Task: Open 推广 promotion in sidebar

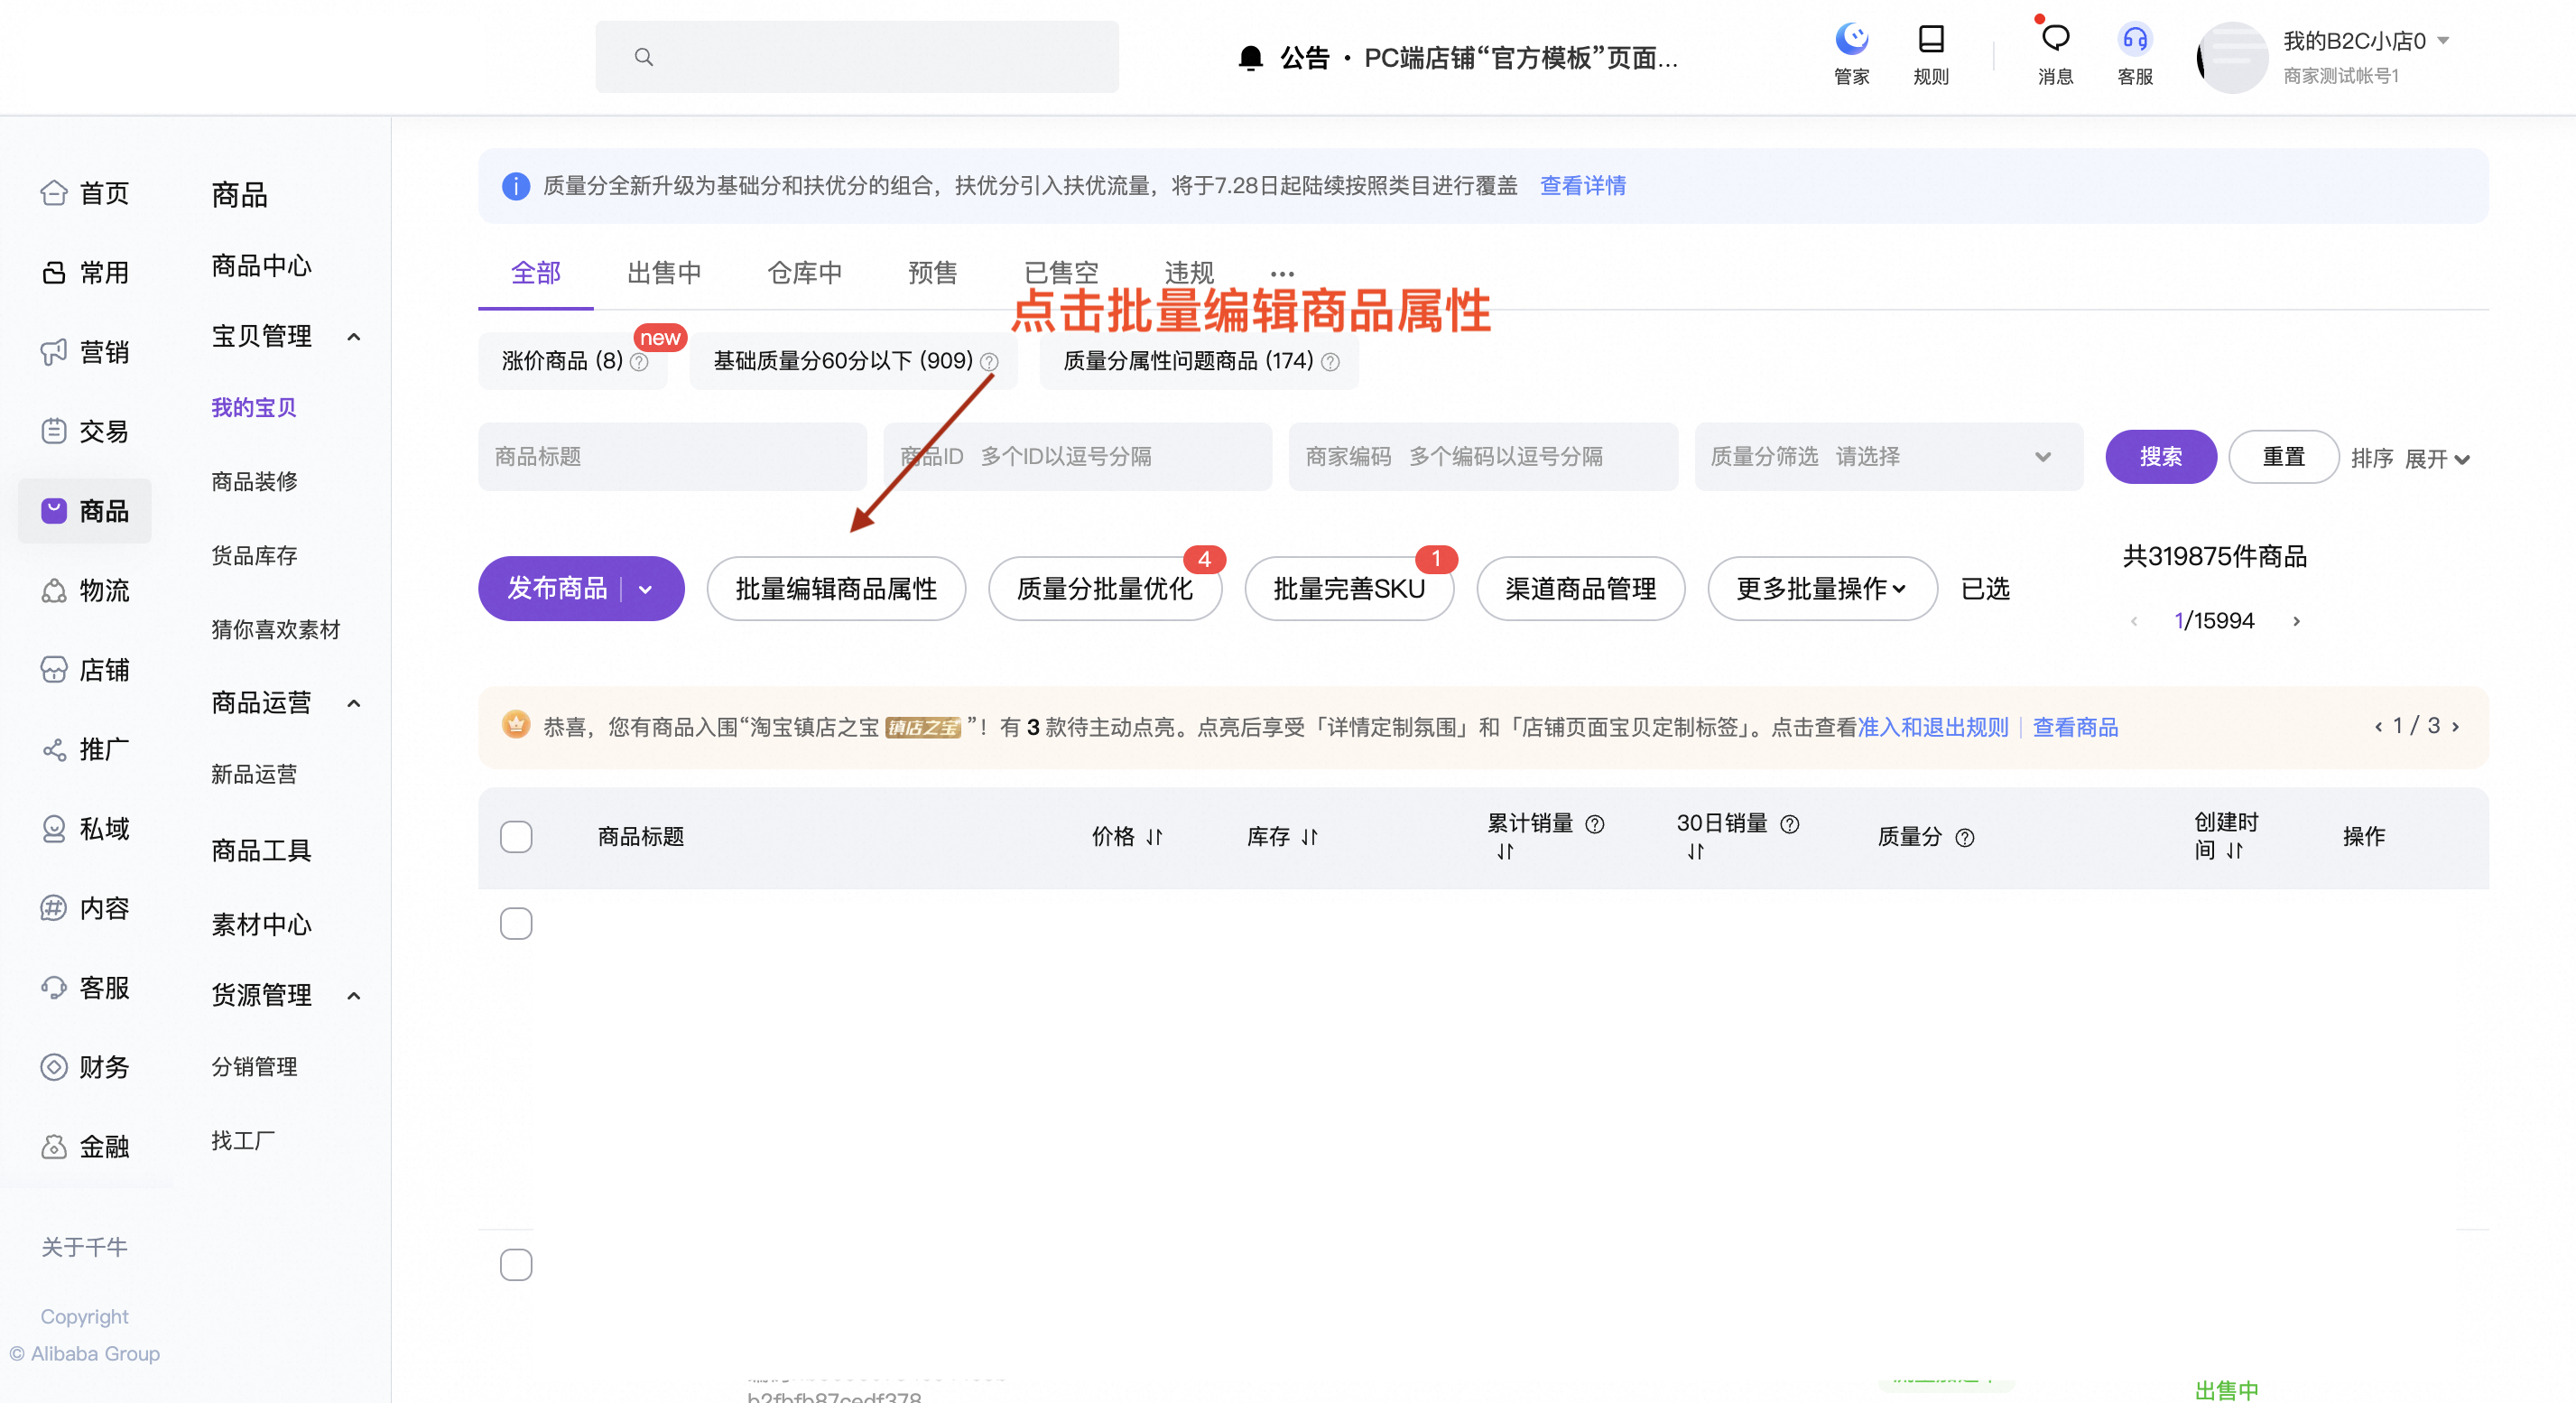Action: tap(85, 749)
